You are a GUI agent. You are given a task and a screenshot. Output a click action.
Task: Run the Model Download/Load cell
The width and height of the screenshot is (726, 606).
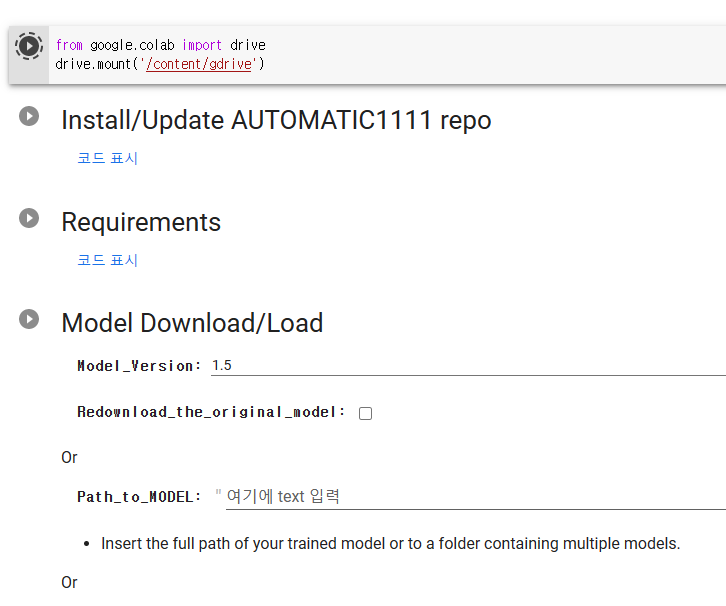click(29, 319)
